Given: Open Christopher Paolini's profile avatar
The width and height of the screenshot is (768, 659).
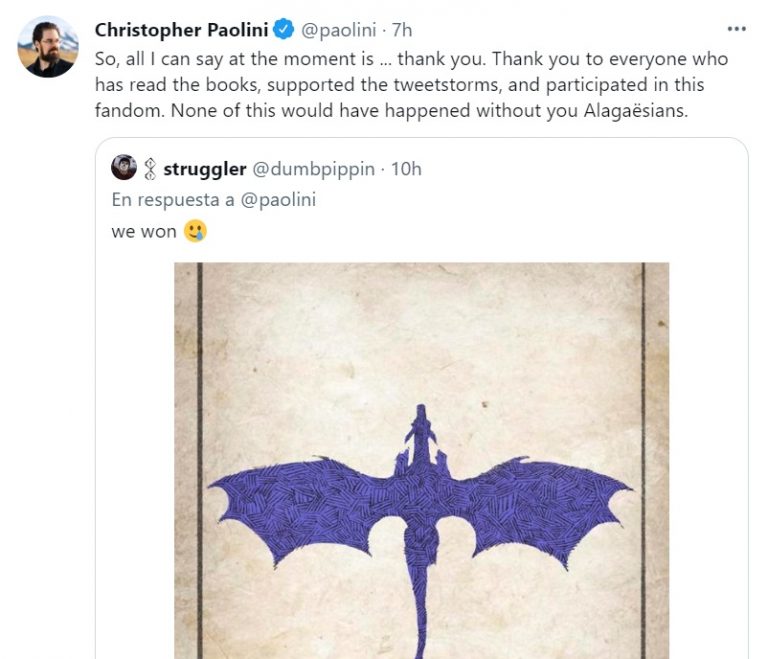Looking at the screenshot, I should pyautogui.click(x=47, y=47).
